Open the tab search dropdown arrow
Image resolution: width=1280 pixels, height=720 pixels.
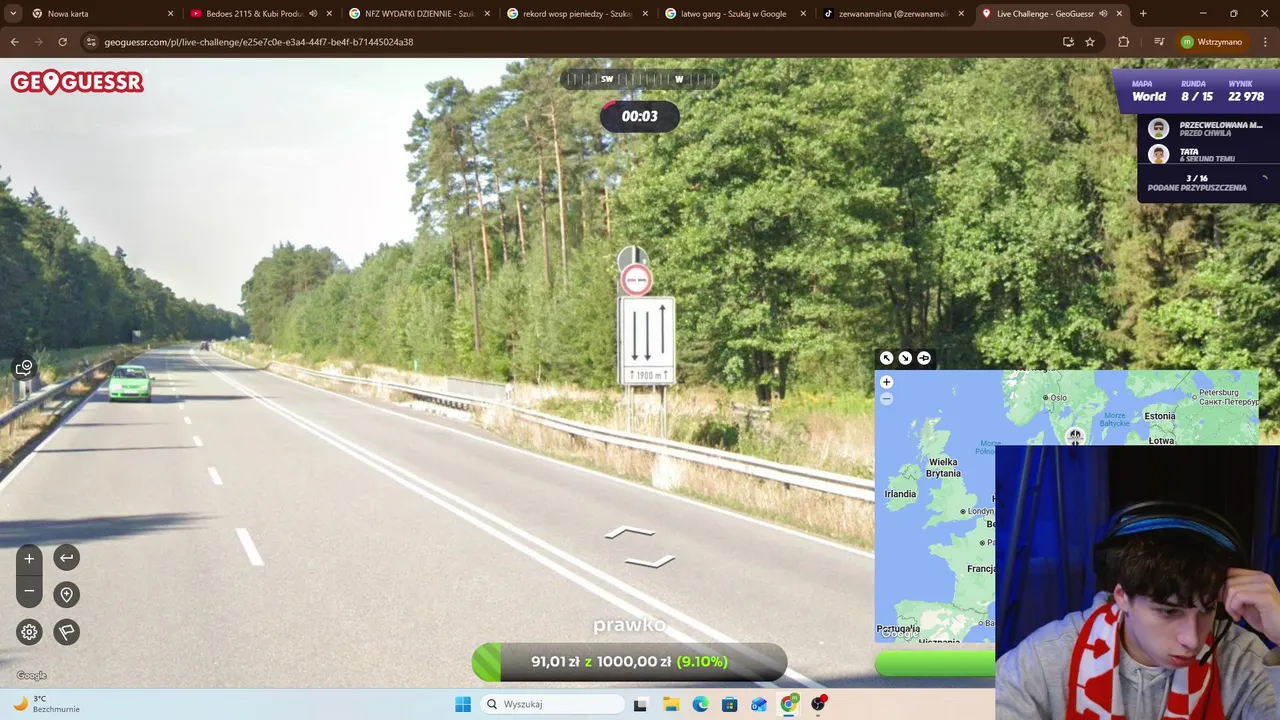click(x=13, y=14)
